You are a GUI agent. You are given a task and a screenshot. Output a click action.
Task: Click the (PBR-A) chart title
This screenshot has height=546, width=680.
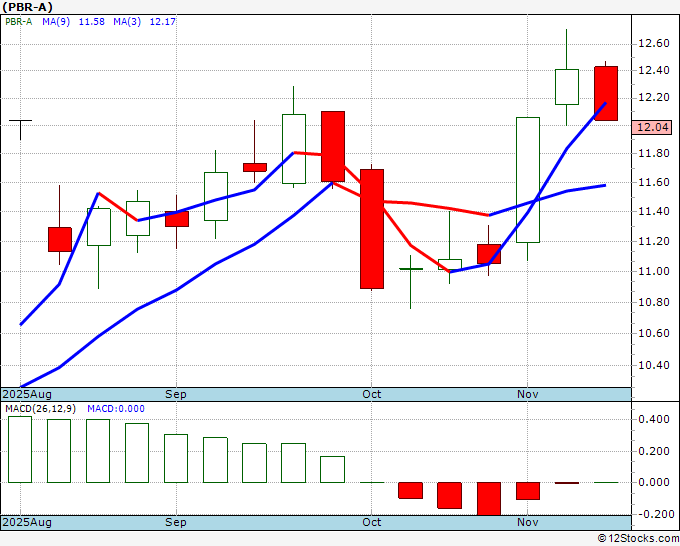click(27, 7)
